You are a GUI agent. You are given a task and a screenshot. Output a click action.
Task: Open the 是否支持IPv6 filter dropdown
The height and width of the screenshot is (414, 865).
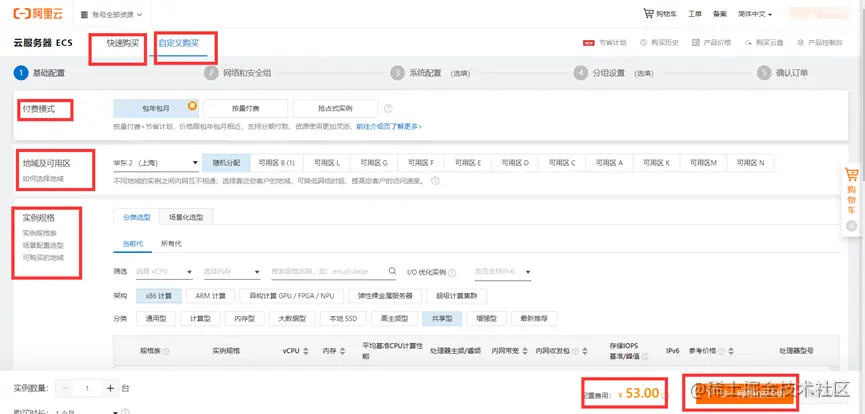coord(503,272)
